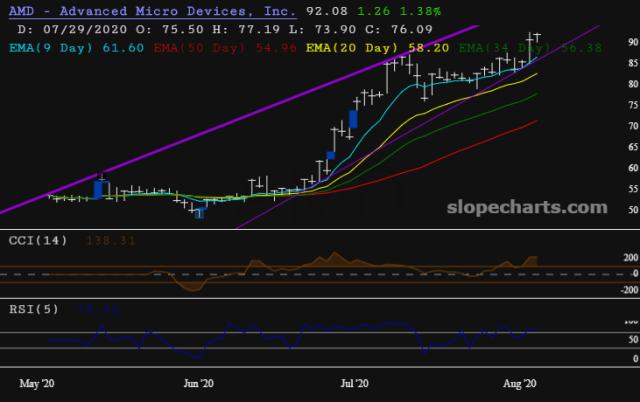Screen dimensions: 640x402
Task: Click the 50 price axis label
Action: click(x=633, y=209)
